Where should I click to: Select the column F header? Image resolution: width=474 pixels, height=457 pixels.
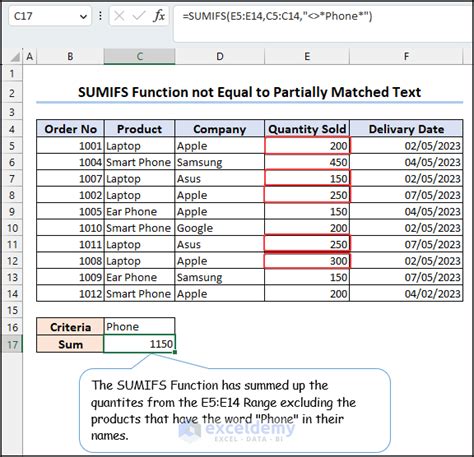coord(406,56)
